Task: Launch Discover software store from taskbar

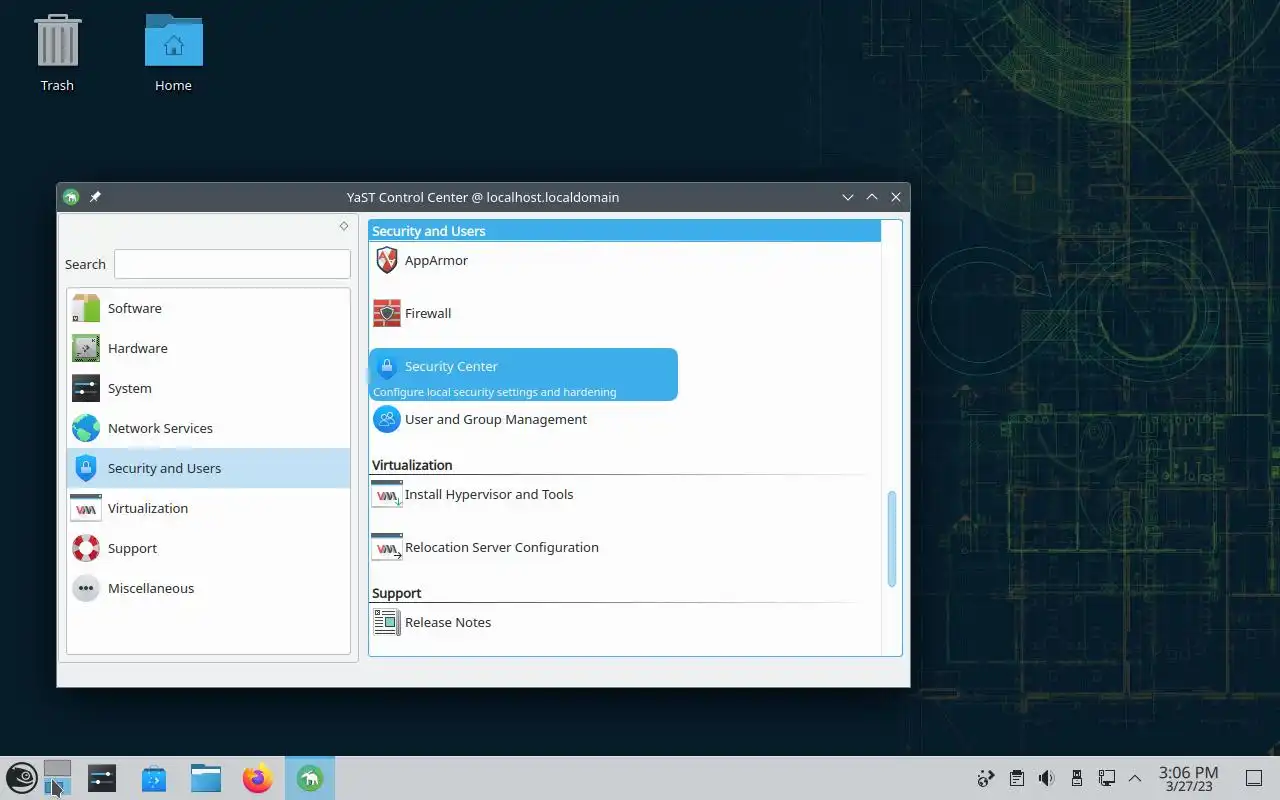Action: pyautogui.click(x=154, y=778)
